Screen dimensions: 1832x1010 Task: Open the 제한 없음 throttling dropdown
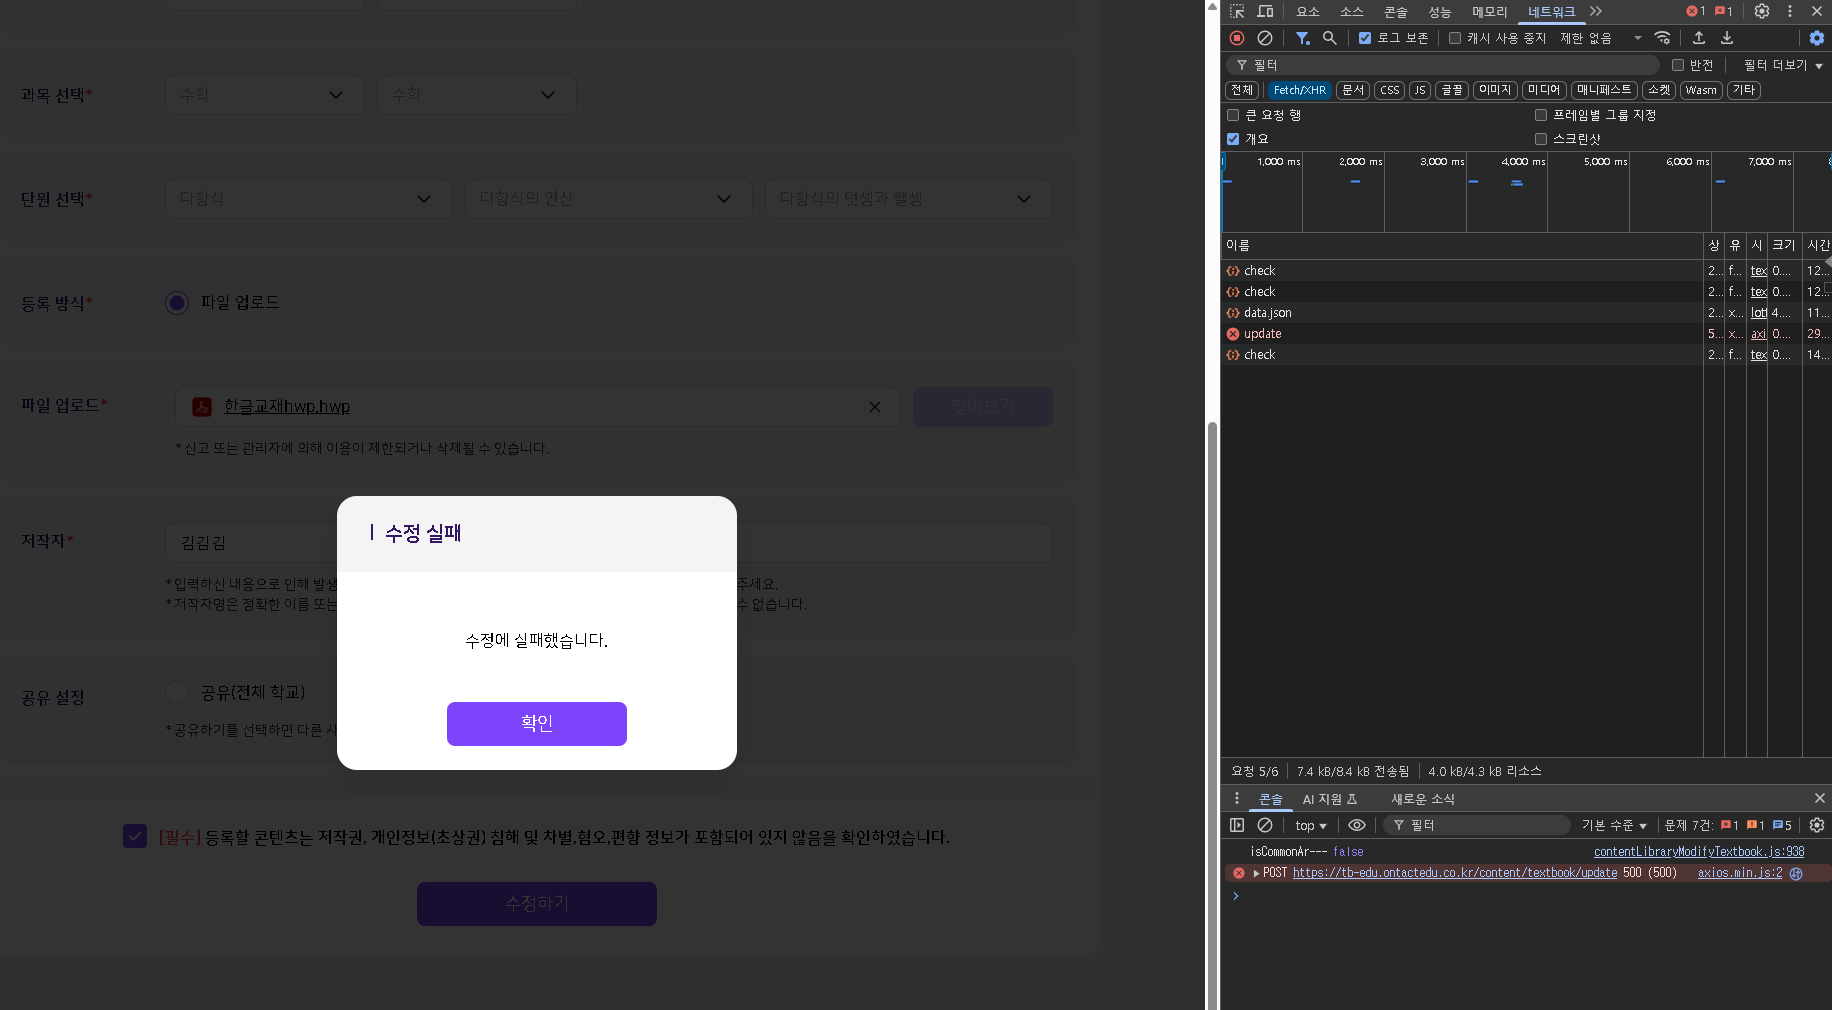tap(1600, 38)
